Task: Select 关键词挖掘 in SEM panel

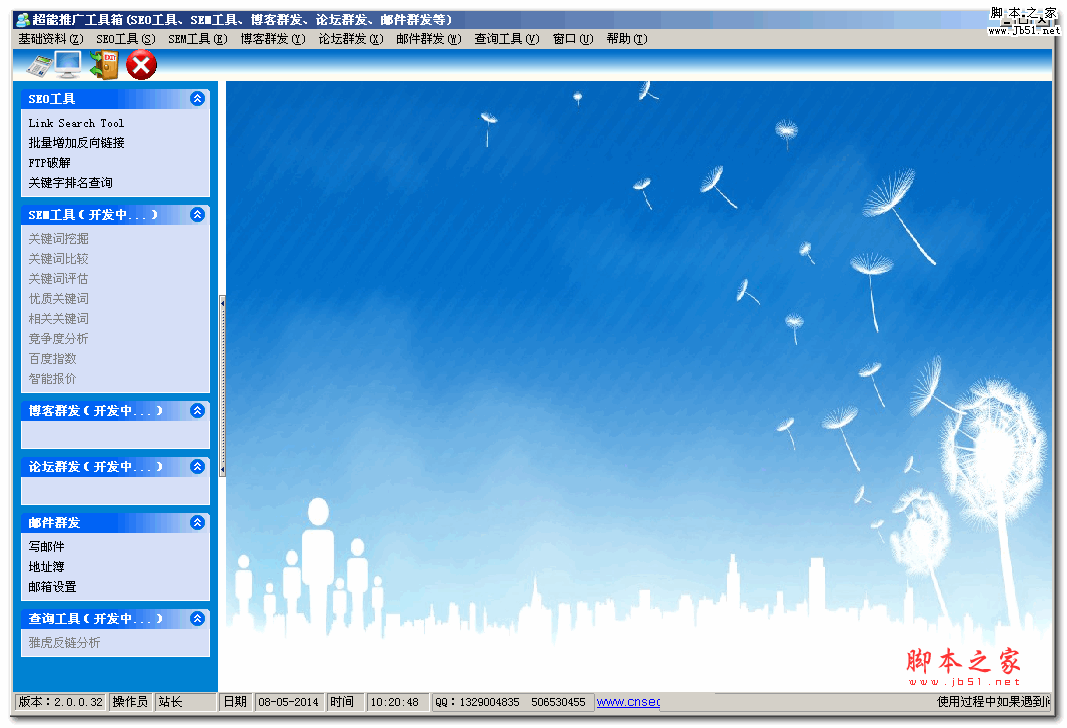Action: (x=59, y=239)
